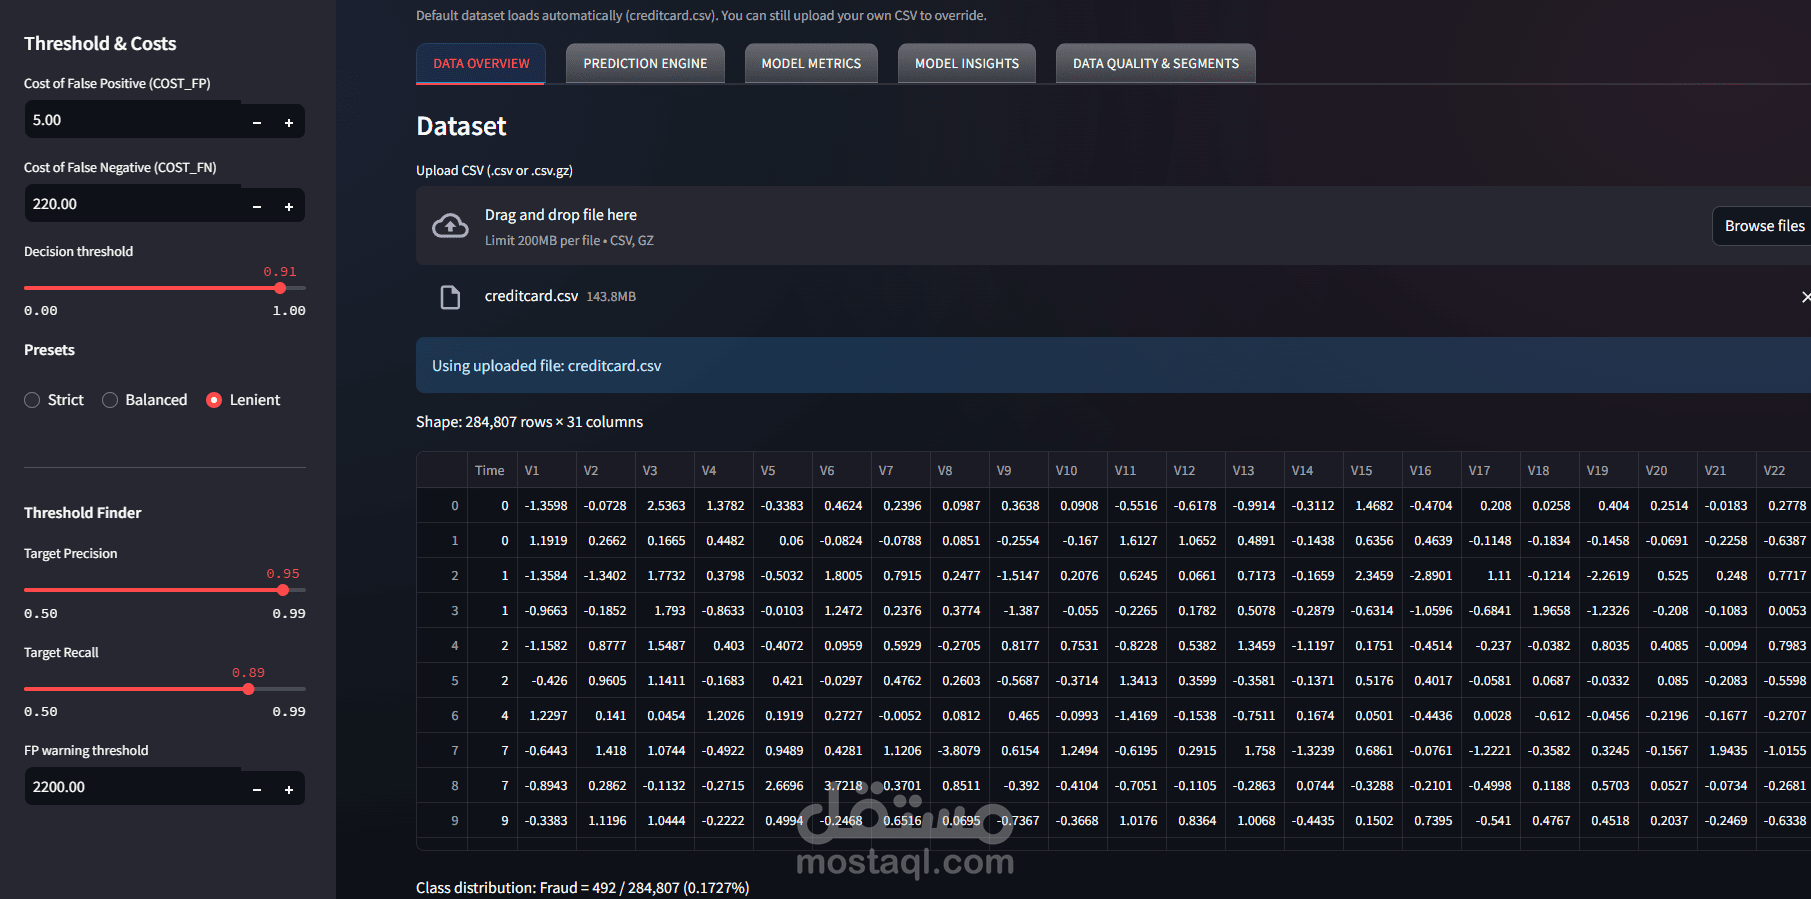Click the V6 column header

pyautogui.click(x=841, y=470)
